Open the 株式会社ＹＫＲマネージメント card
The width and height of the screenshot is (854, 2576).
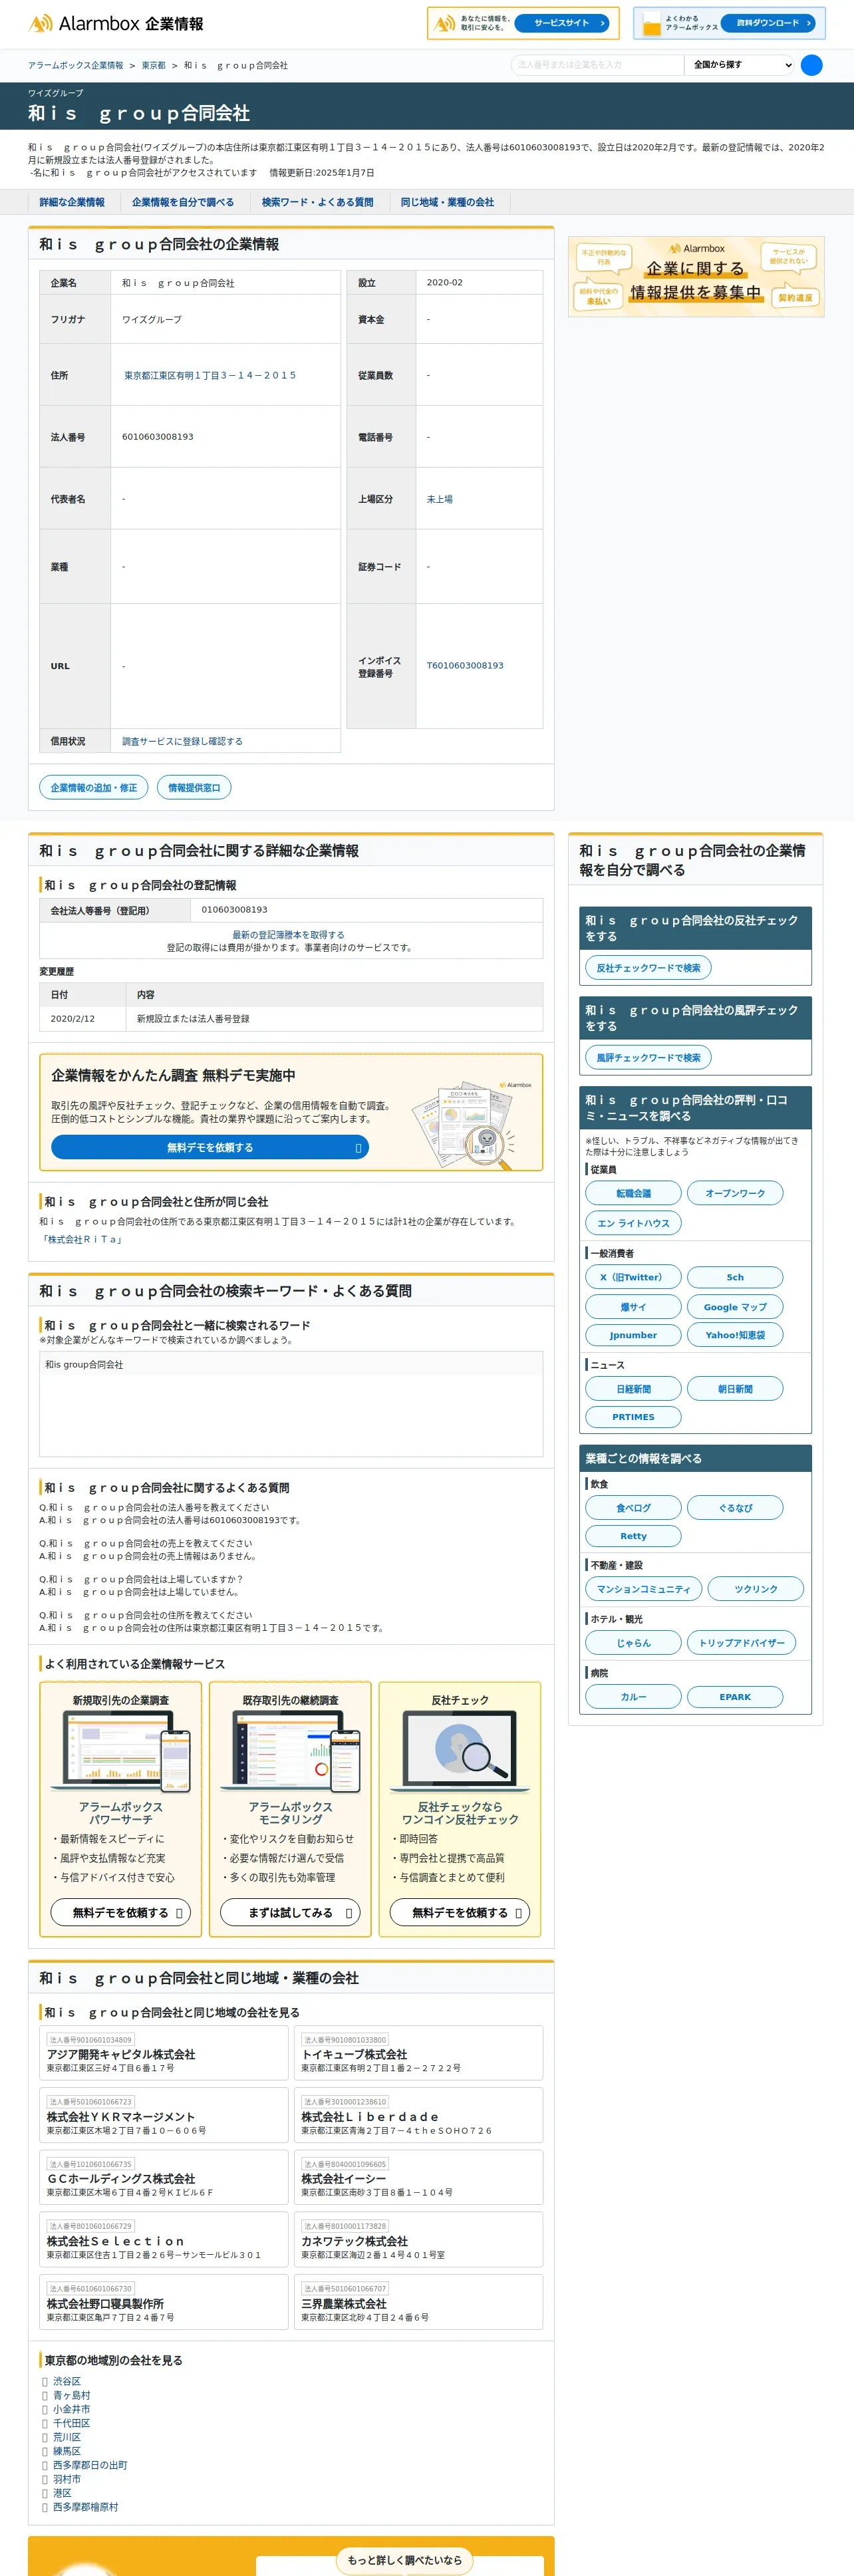[164, 2115]
